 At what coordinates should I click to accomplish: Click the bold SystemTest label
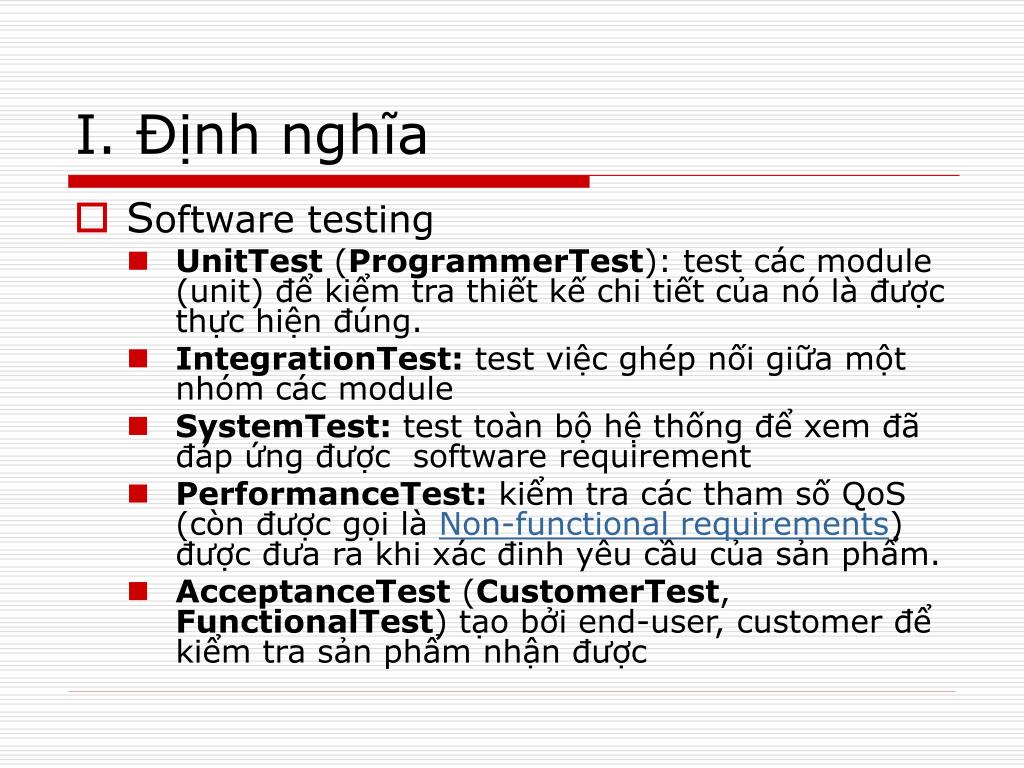pyautogui.click(x=283, y=427)
